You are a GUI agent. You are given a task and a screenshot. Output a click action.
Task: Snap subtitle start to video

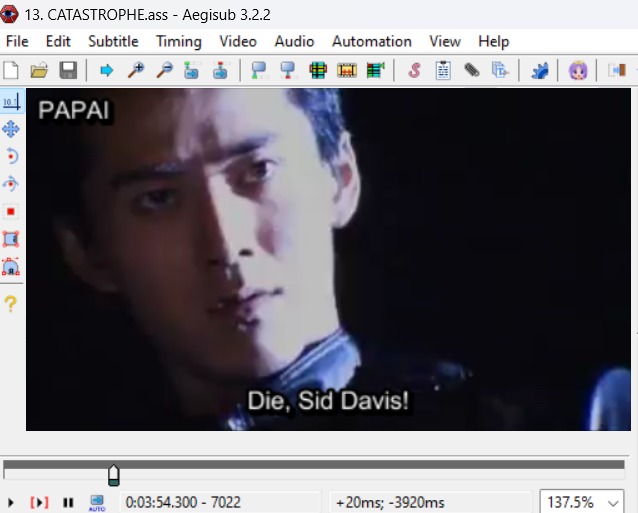(x=259, y=70)
